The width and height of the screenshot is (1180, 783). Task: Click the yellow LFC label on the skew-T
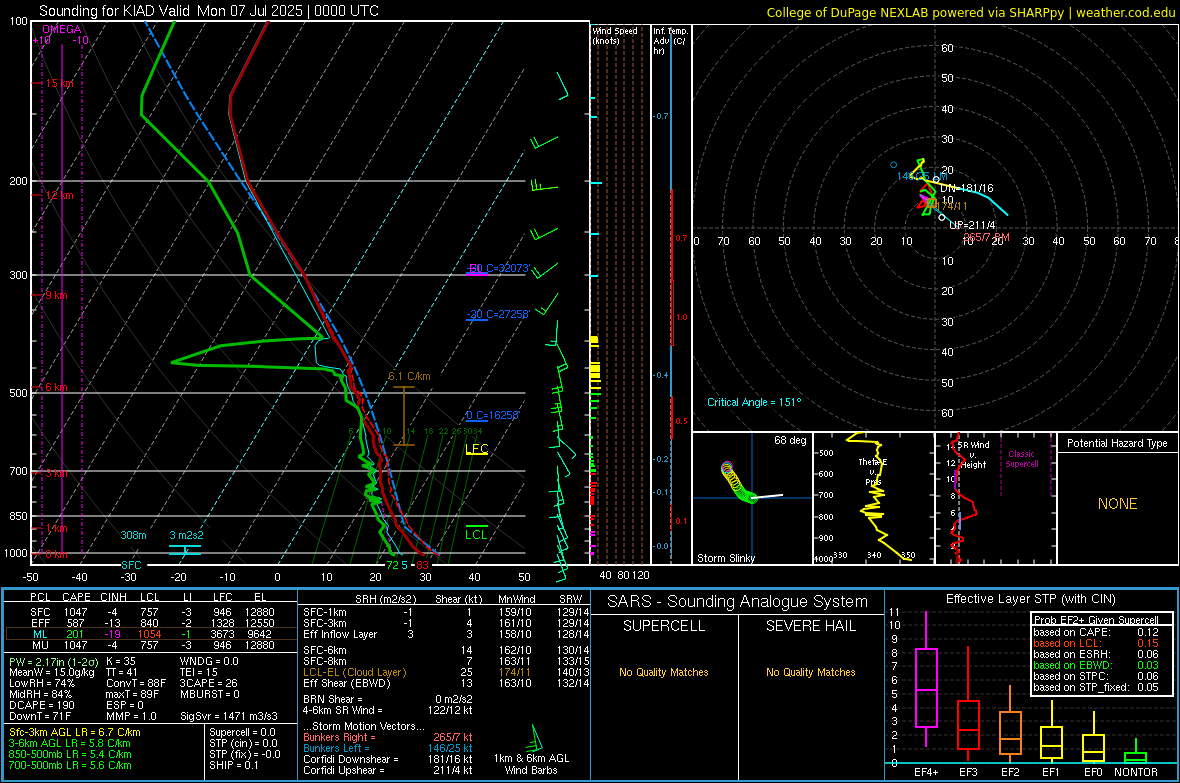(476, 449)
